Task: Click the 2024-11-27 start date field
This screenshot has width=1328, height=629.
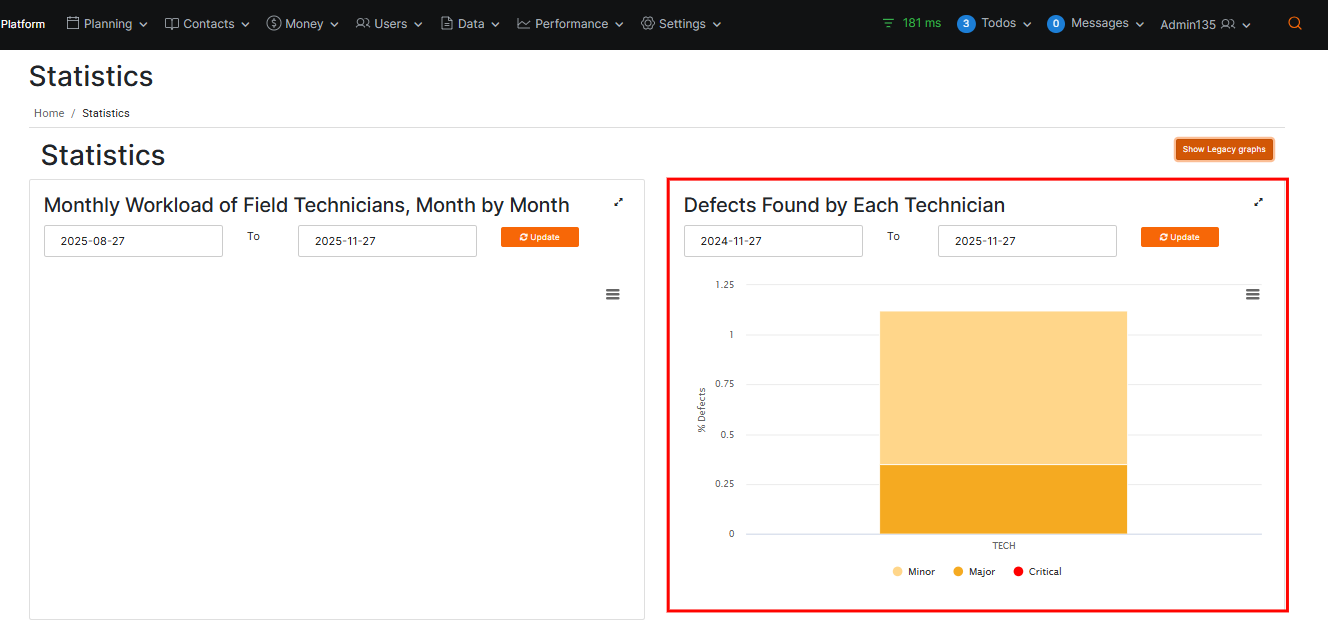Action: [x=773, y=241]
